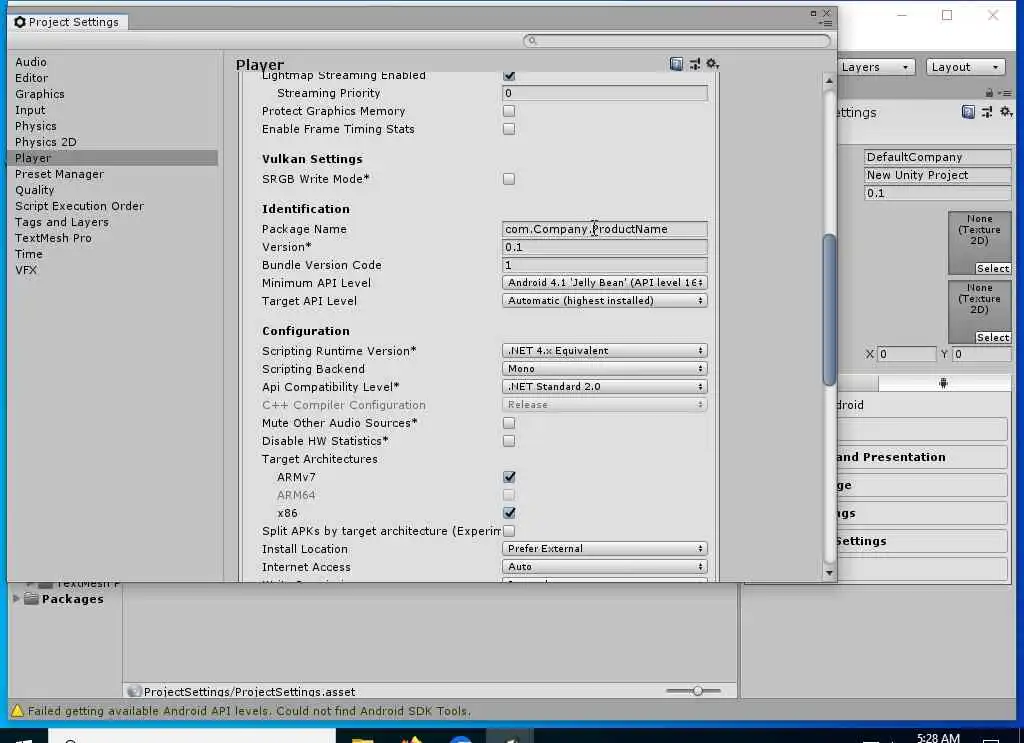The image size is (1024, 743).
Task: Uncheck ARMv7 target architecture
Action: [509, 477]
